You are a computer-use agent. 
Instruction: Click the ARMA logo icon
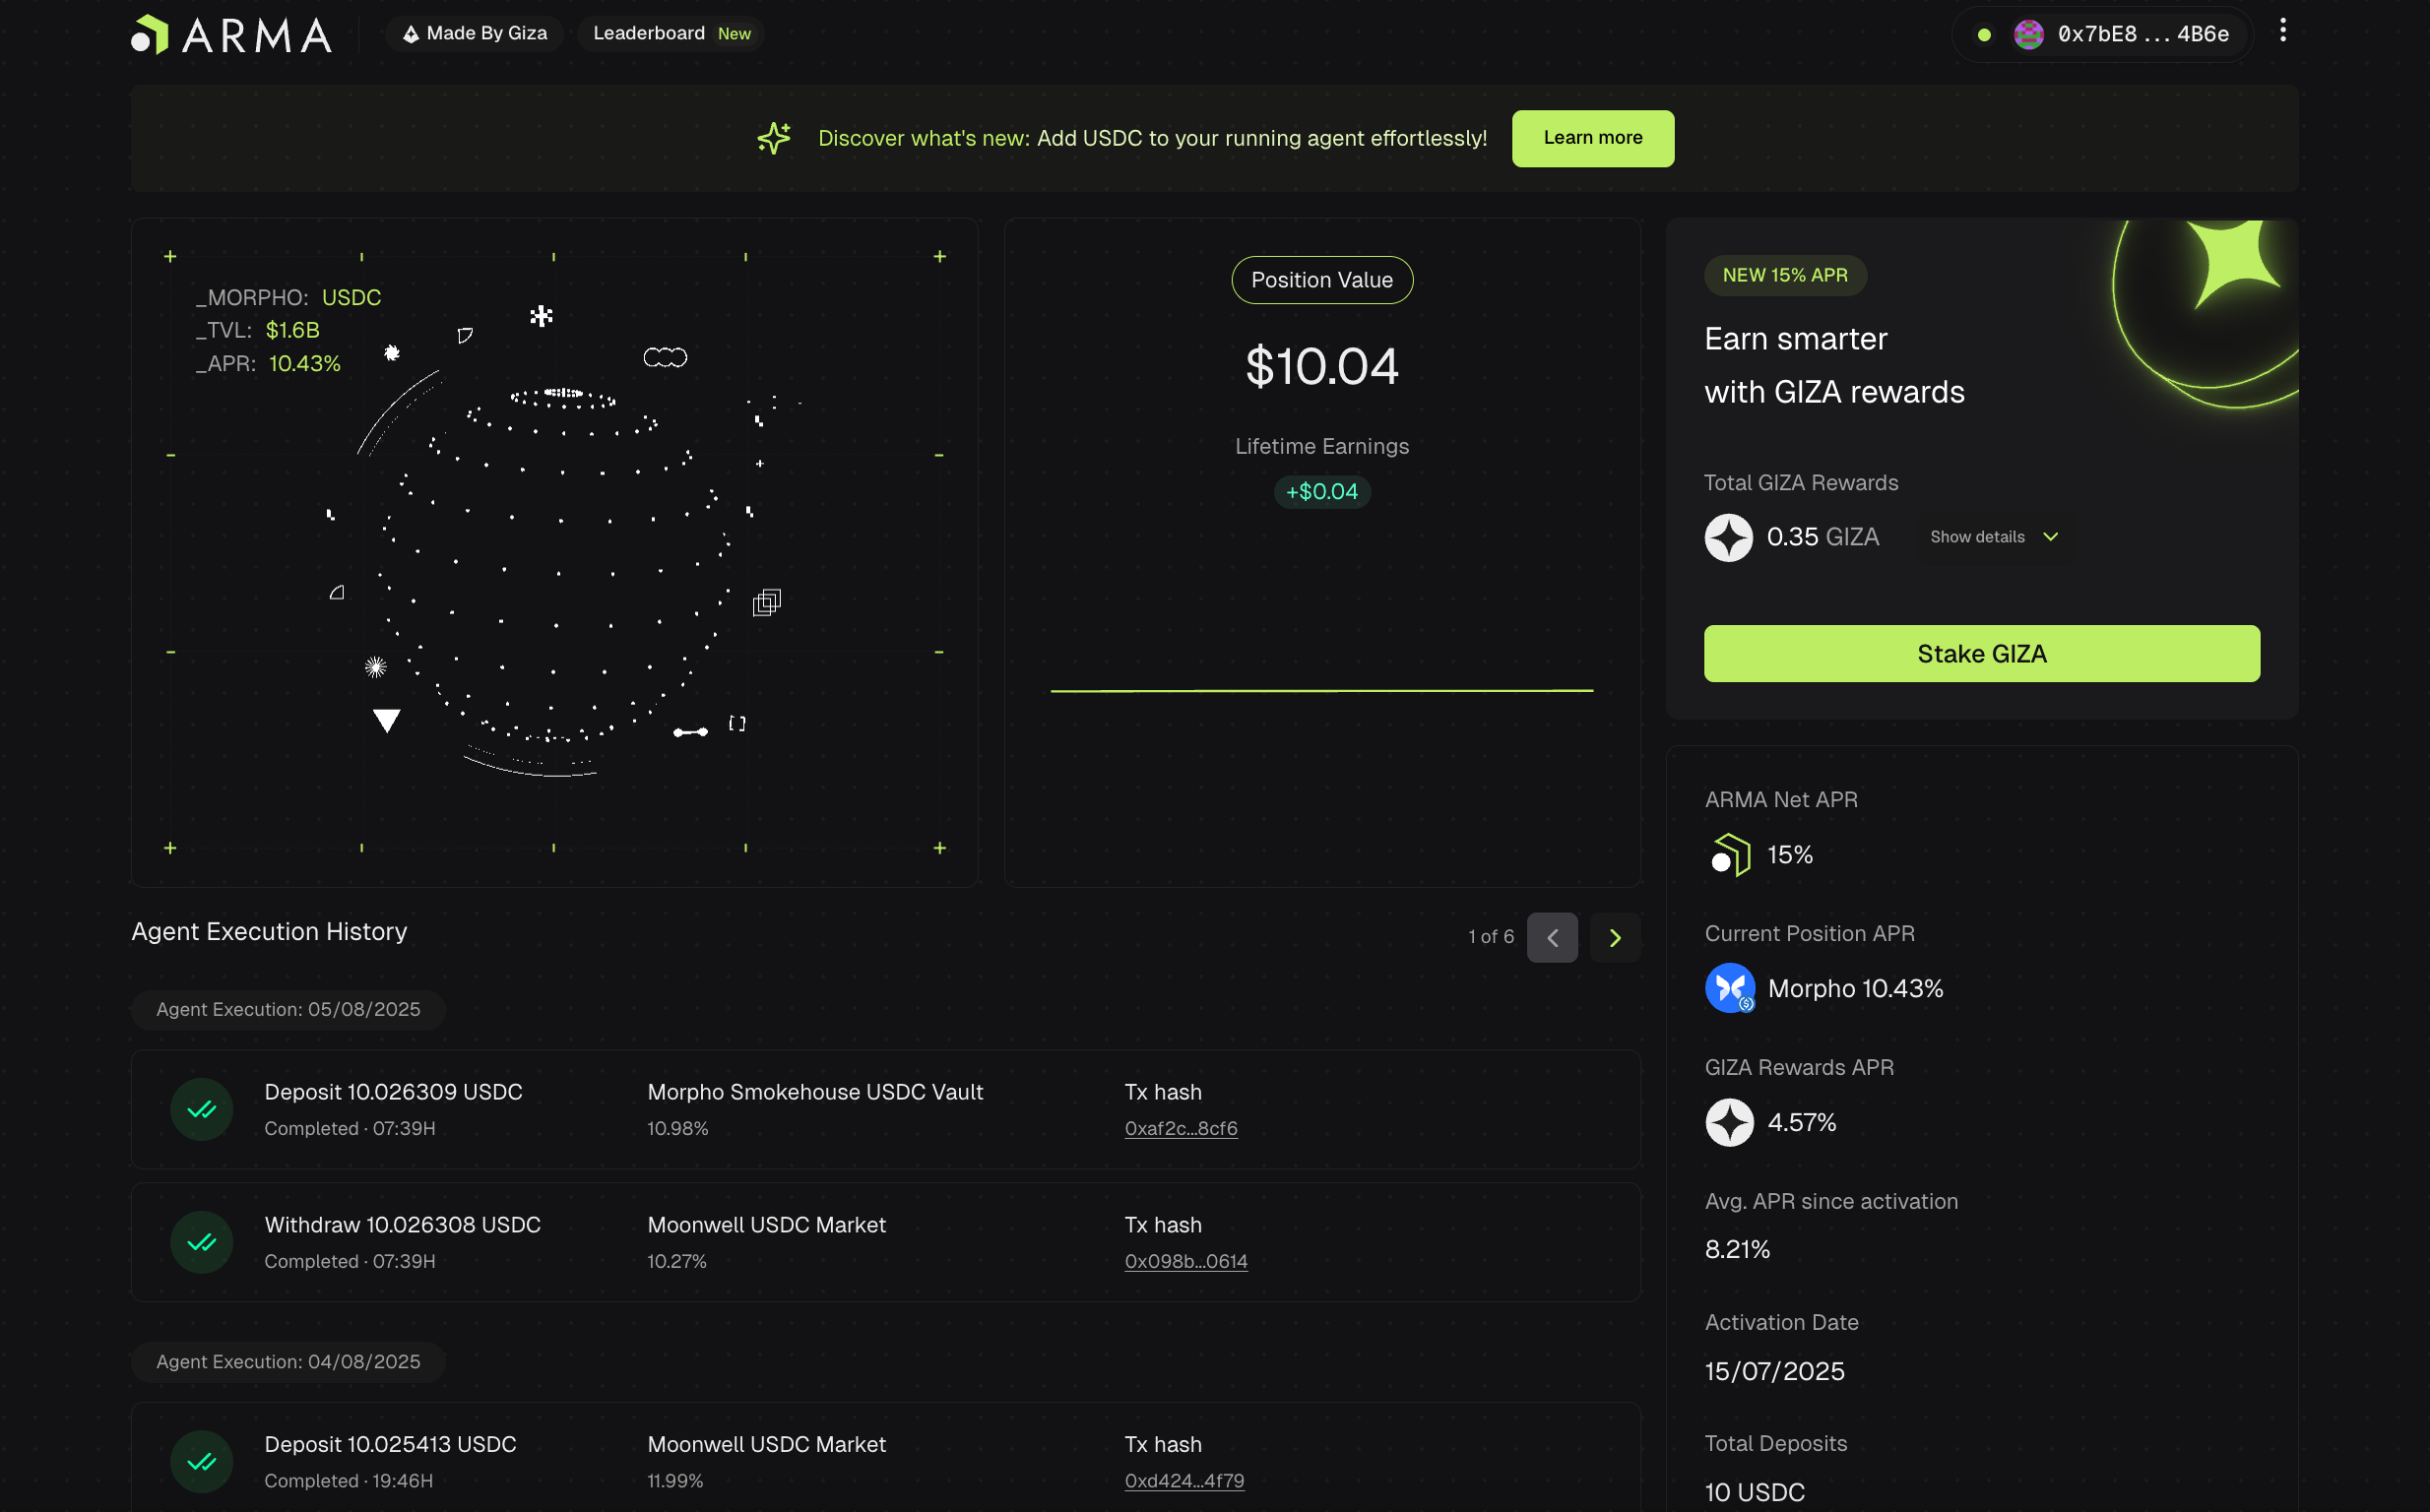tap(150, 34)
